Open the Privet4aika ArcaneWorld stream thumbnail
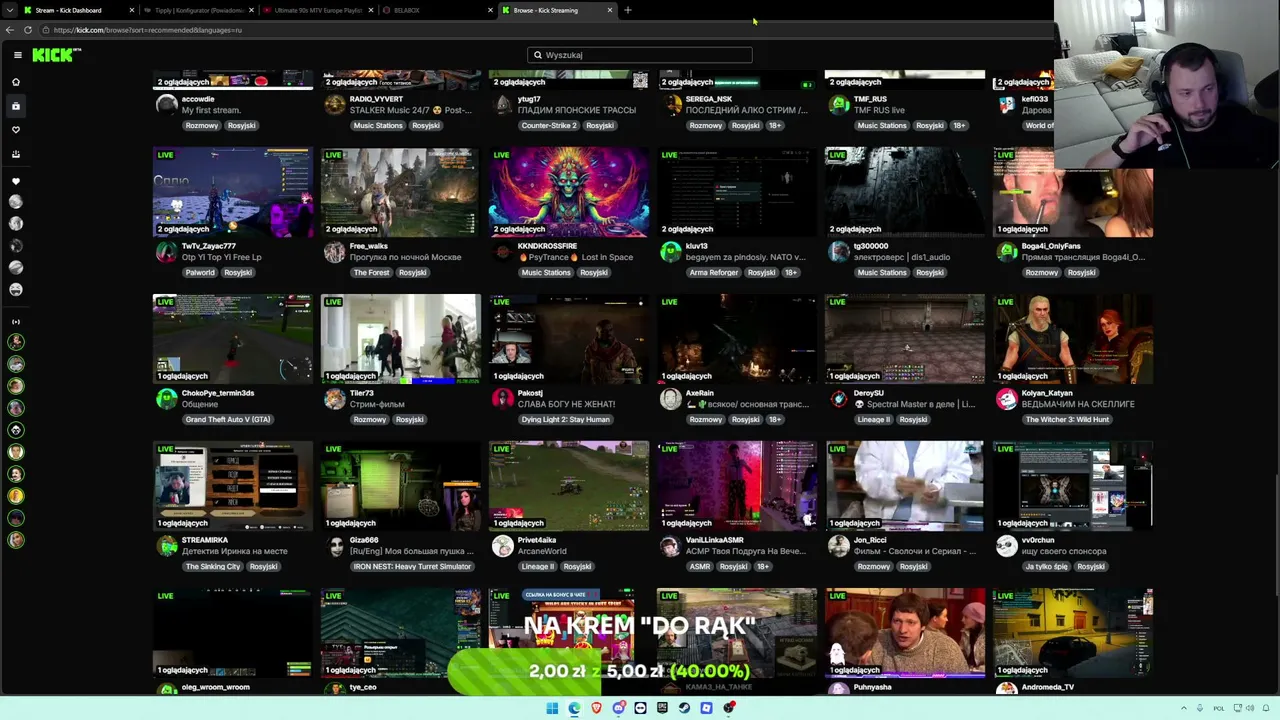The image size is (1280, 720). (569, 486)
